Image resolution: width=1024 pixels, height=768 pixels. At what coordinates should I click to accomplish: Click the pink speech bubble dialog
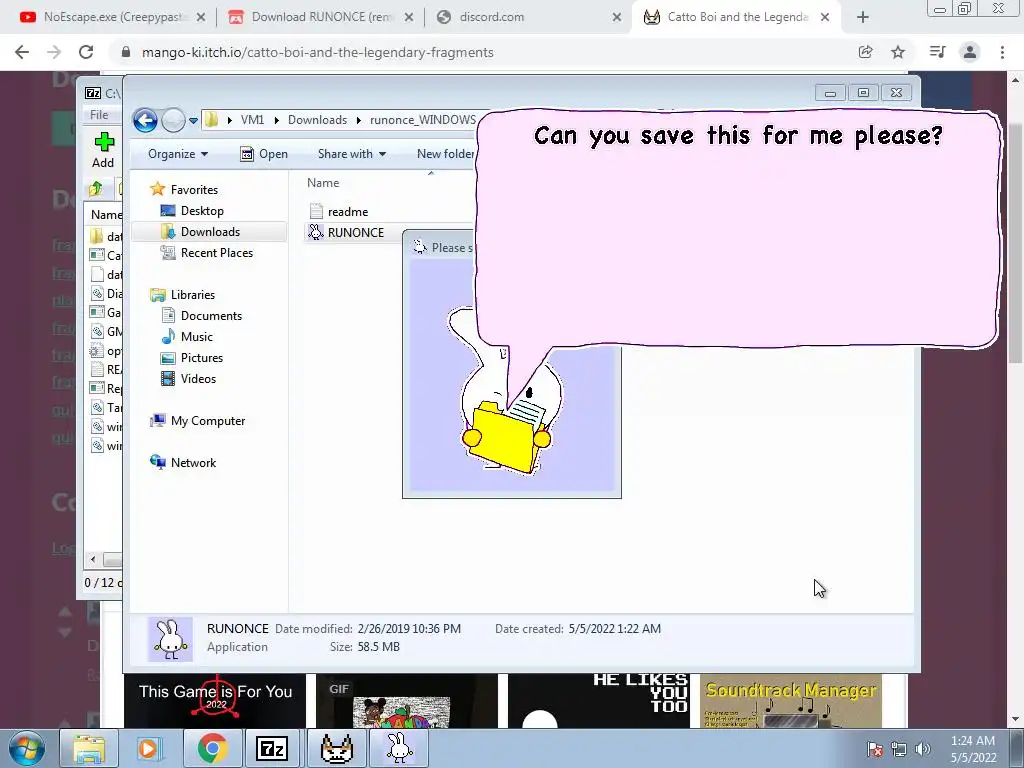(x=738, y=229)
